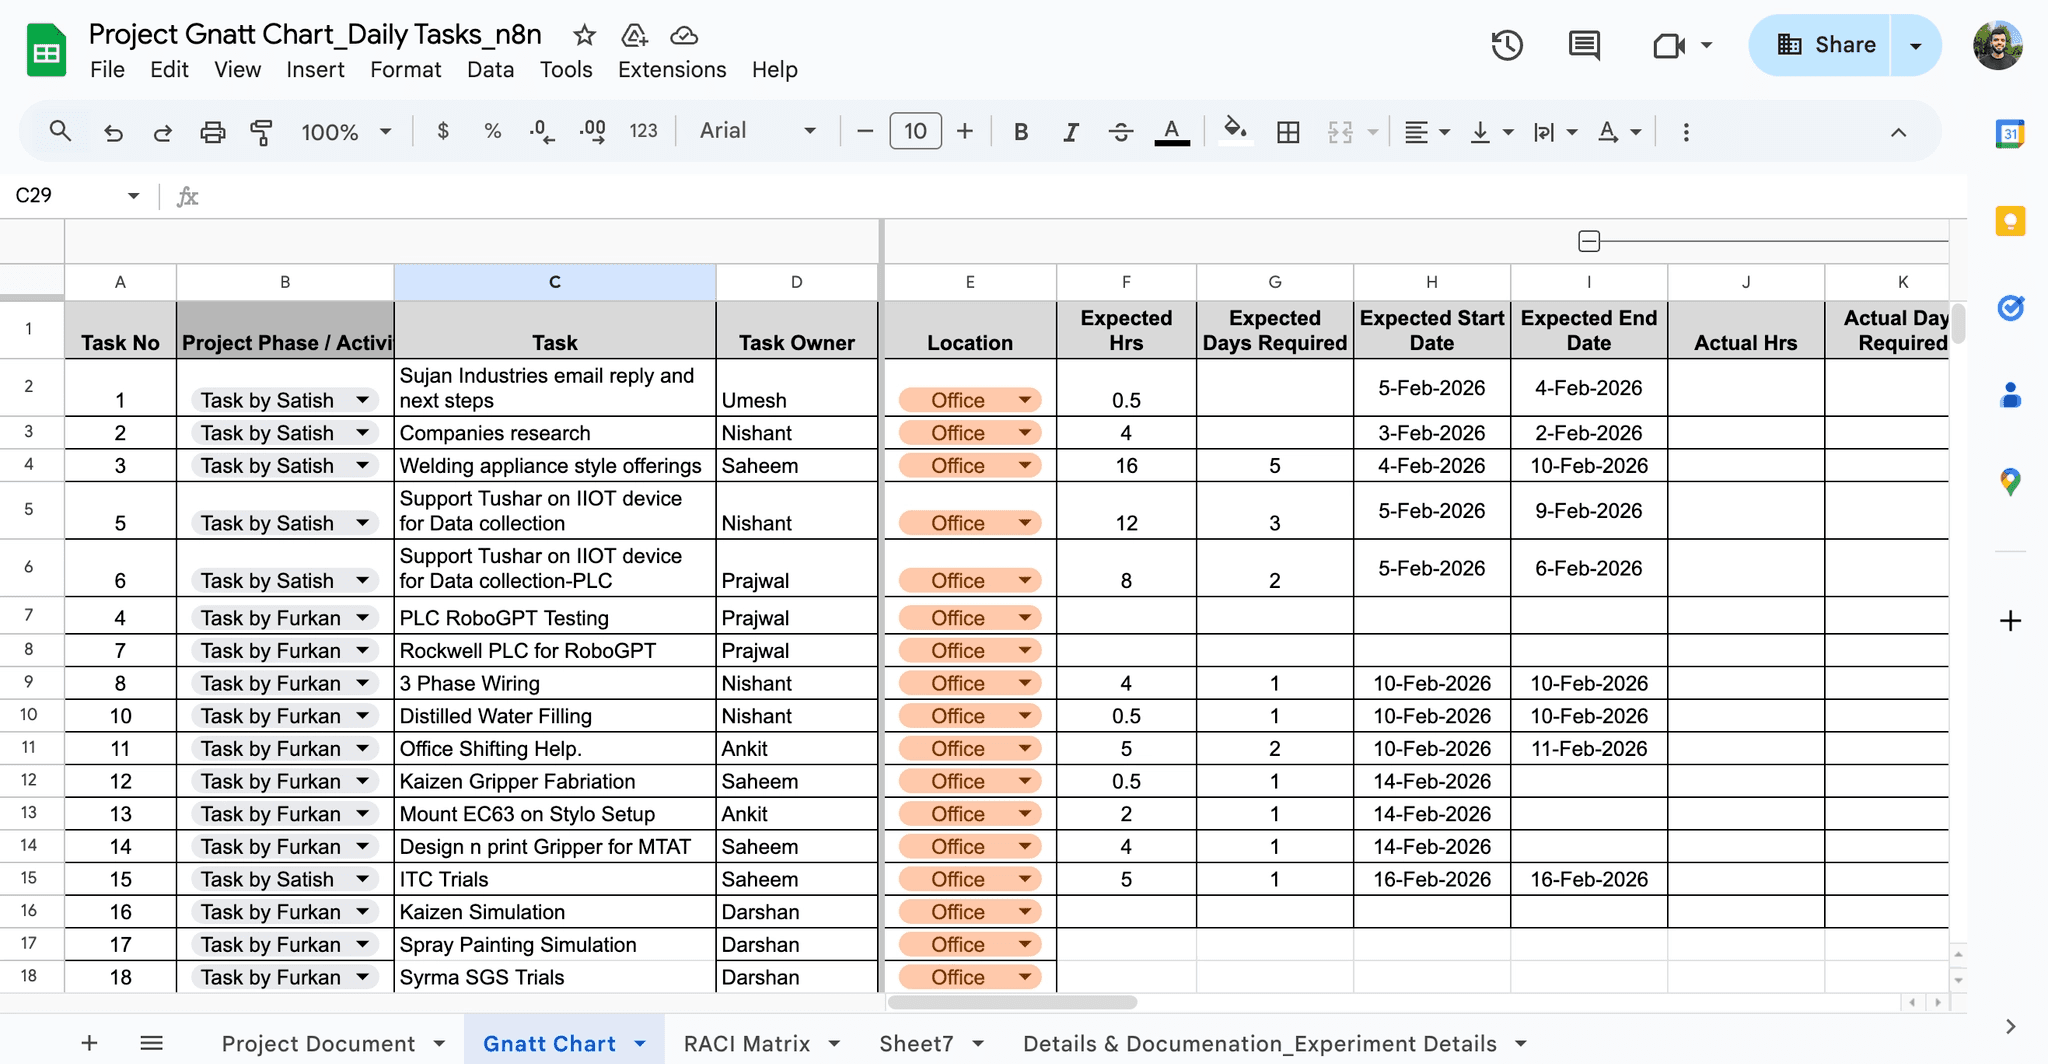Decrease decimal places for the selected cell
This screenshot has width=2048, height=1064.
click(x=540, y=131)
